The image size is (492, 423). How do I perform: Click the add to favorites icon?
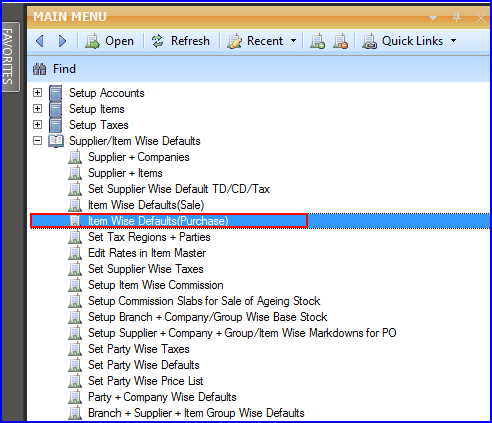tap(317, 41)
